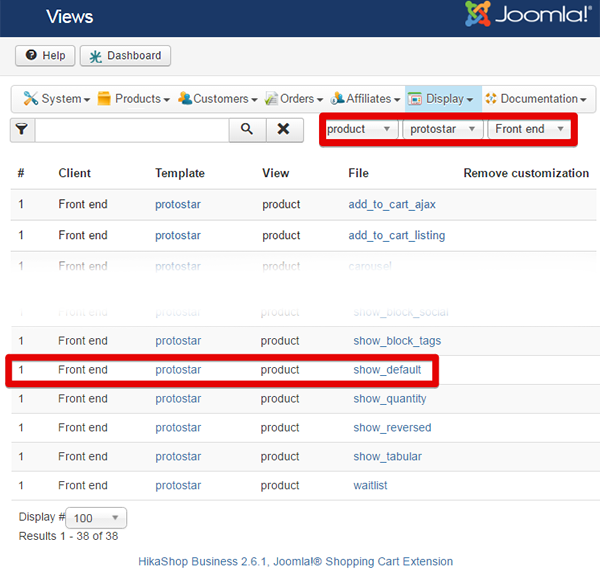
Task: Click the Joomla logo
Action: point(527,14)
